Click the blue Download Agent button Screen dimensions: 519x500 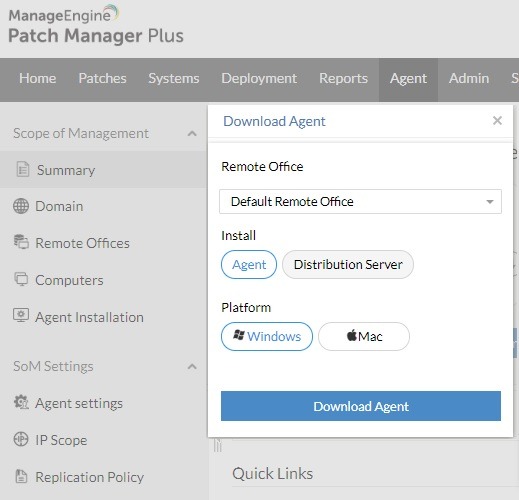(361, 406)
